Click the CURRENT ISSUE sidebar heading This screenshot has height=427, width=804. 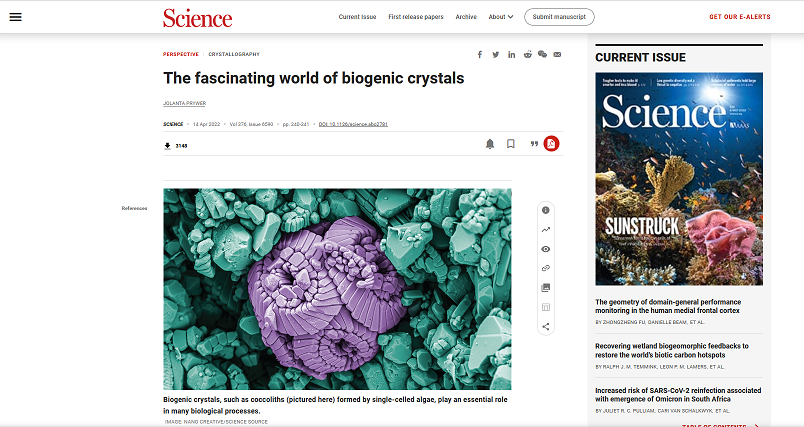click(x=640, y=57)
